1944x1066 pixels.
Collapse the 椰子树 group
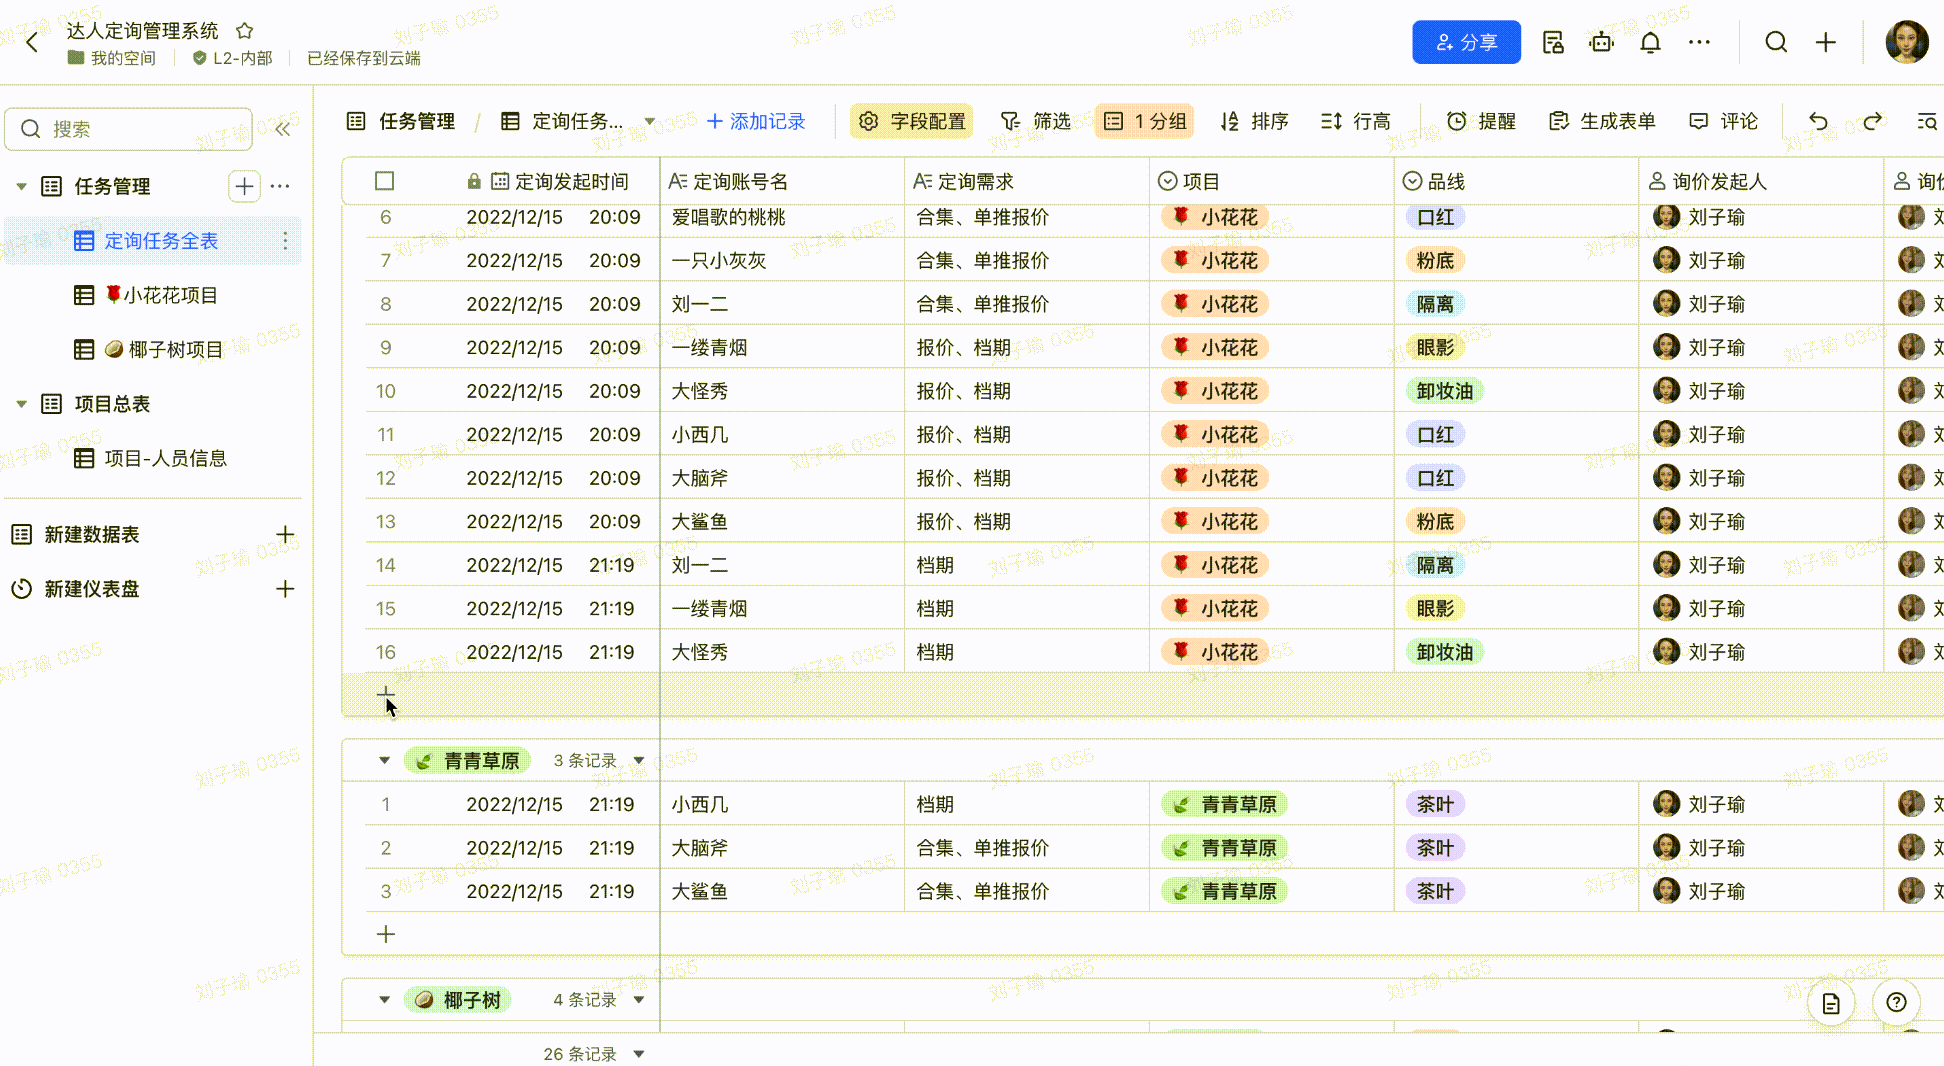click(384, 1000)
